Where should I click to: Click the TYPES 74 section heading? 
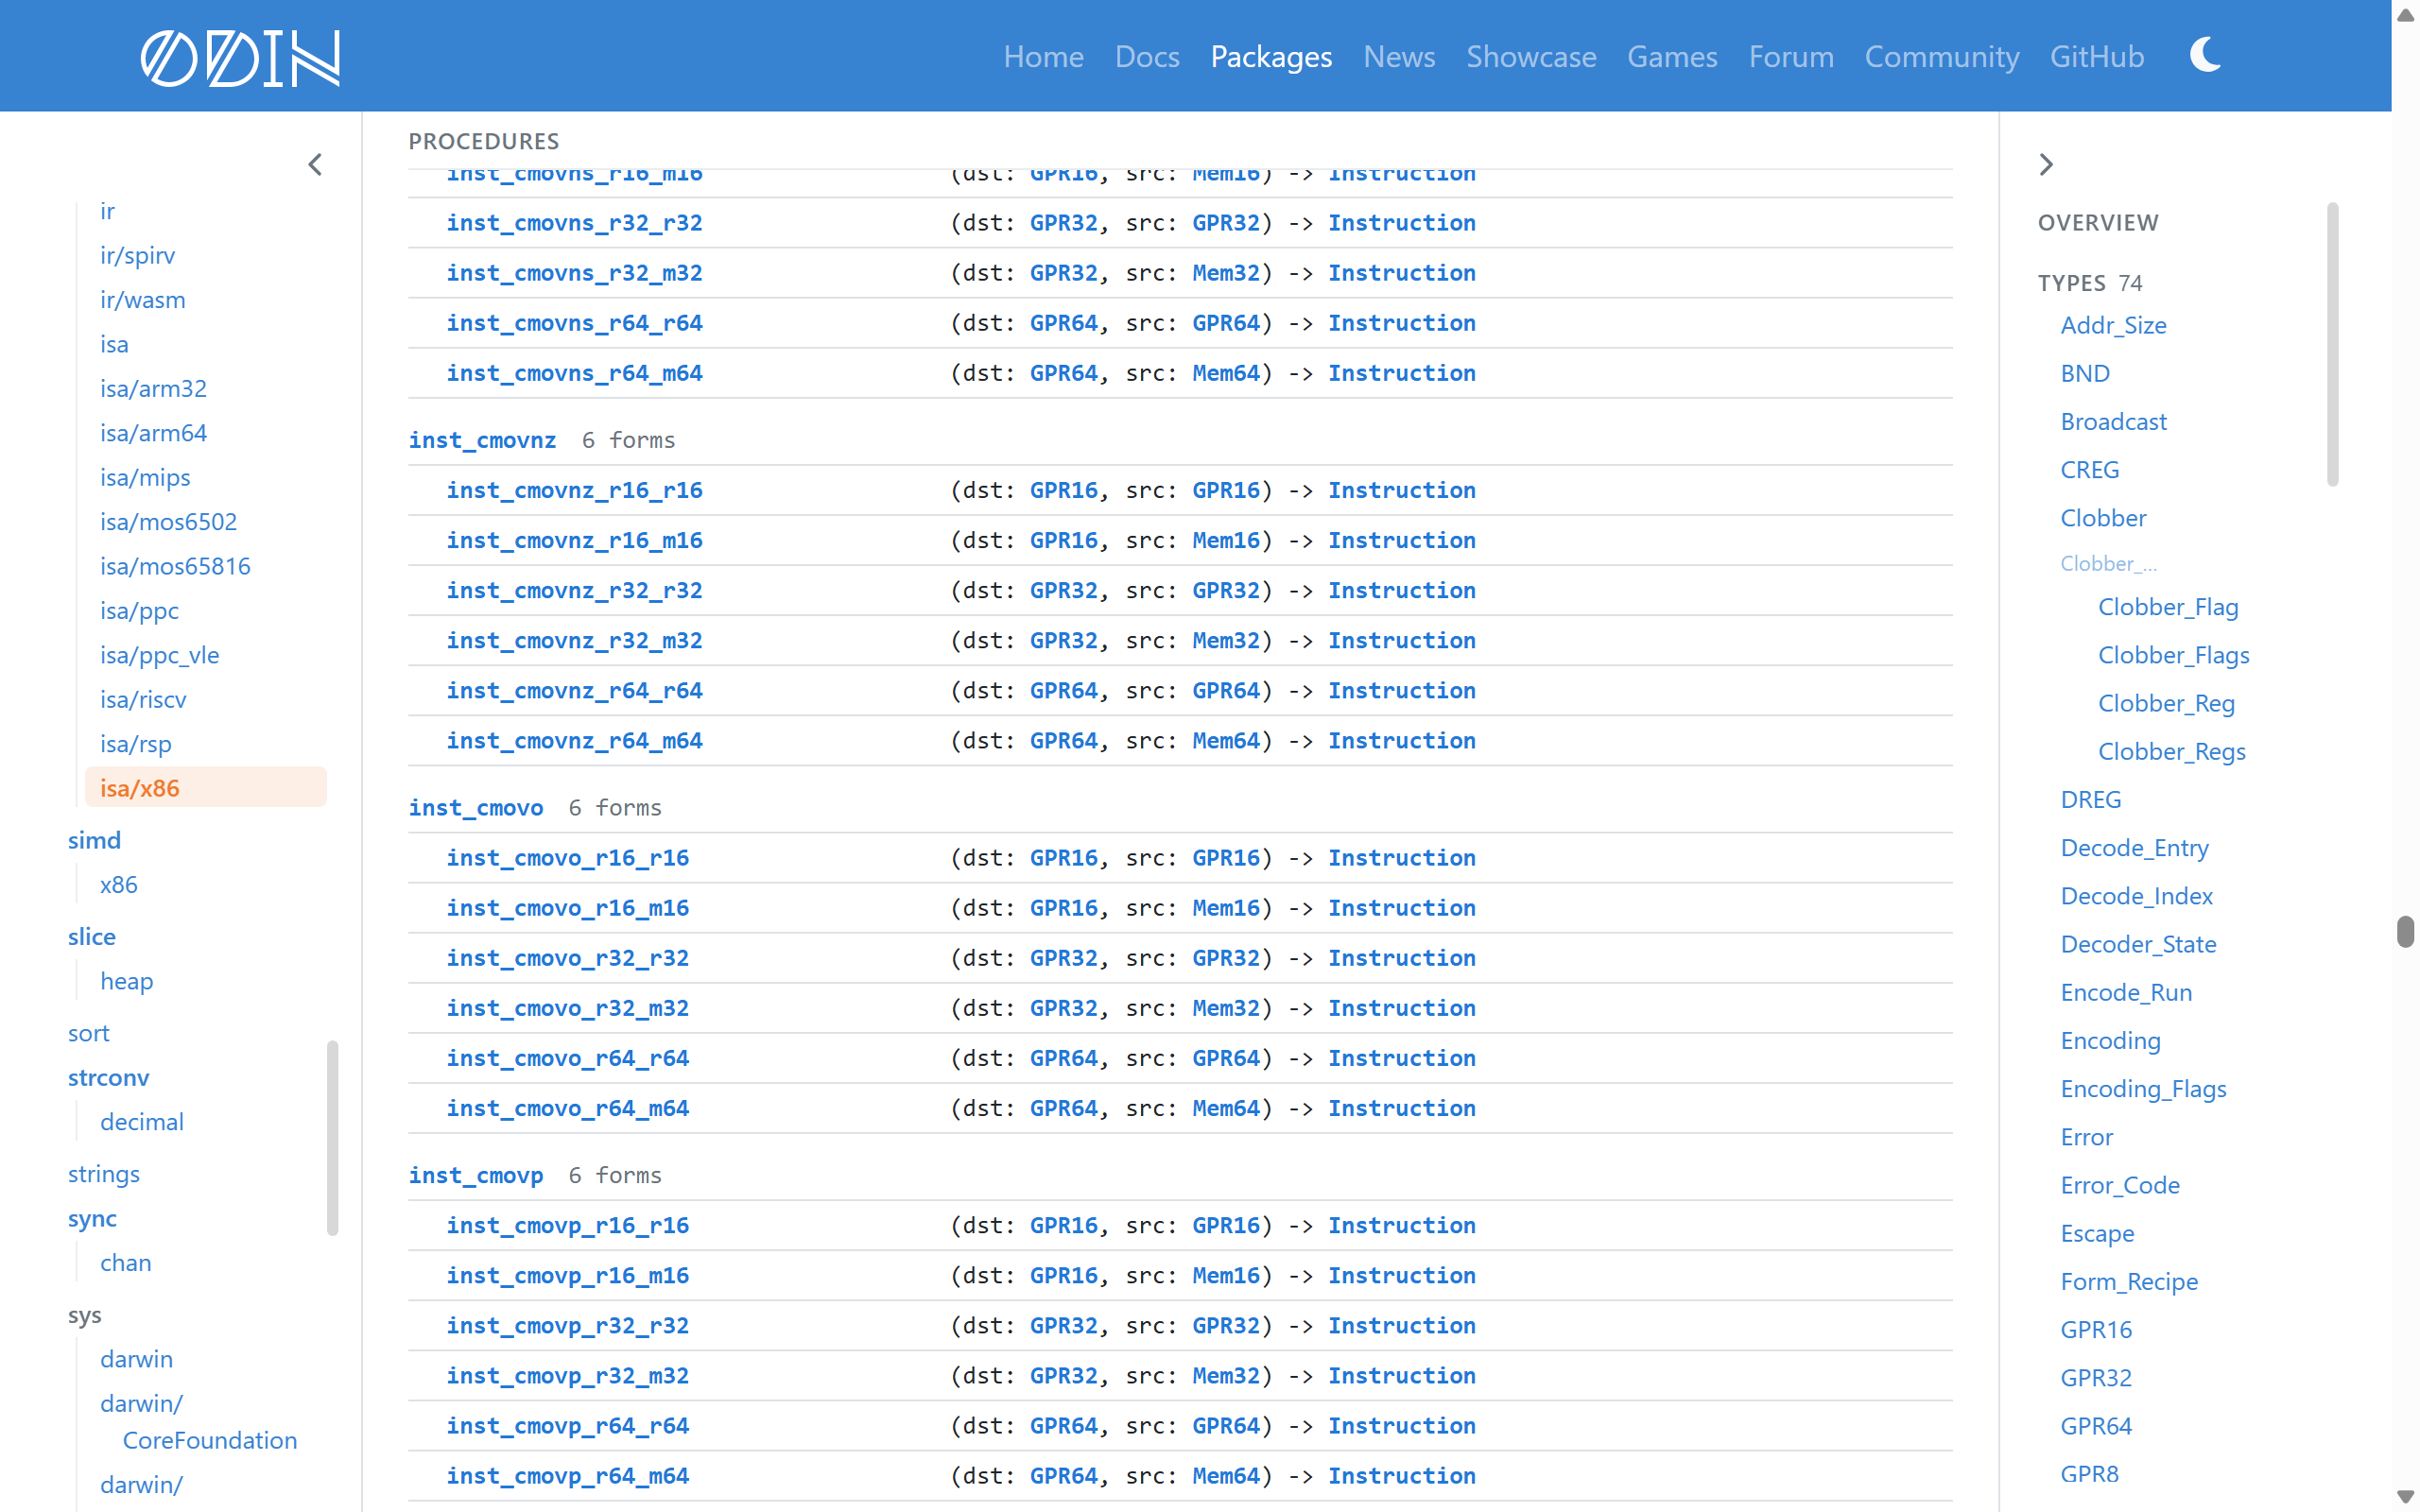point(2089,283)
